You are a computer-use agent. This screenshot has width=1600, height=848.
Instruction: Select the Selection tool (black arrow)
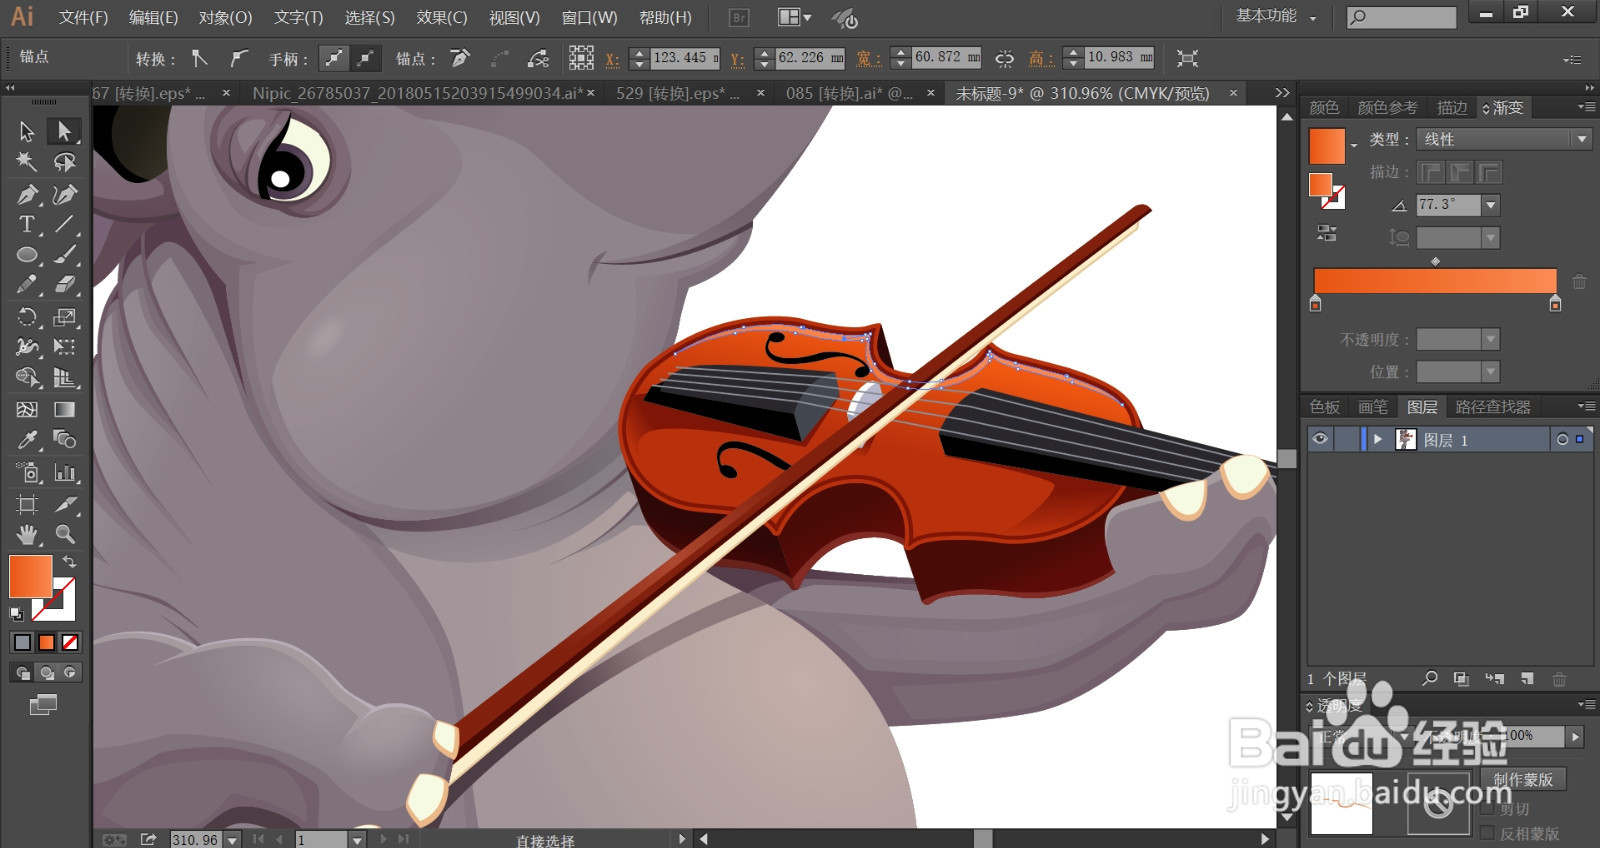click(27, 131)
